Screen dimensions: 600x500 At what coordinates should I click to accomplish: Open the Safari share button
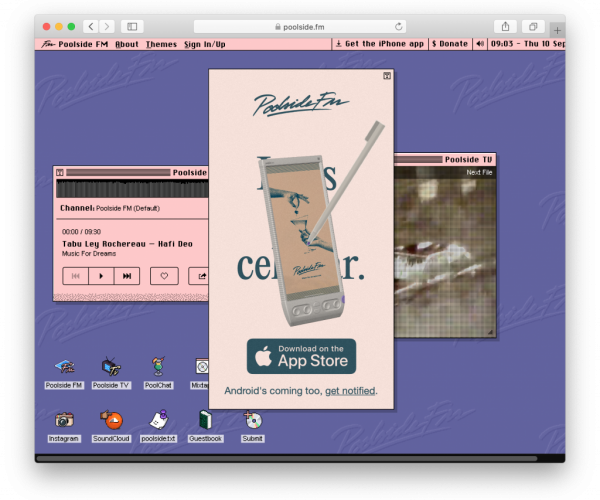505,26
